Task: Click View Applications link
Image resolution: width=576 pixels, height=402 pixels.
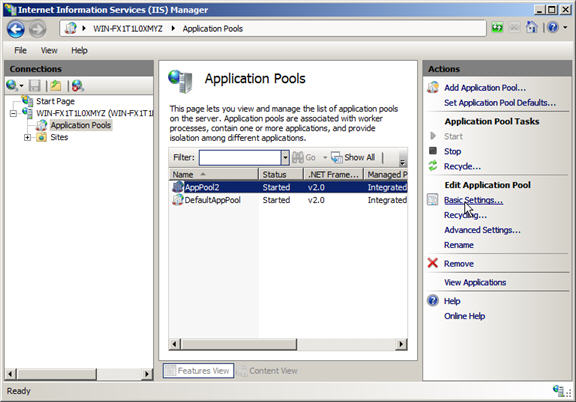Action: click(475, 283)
